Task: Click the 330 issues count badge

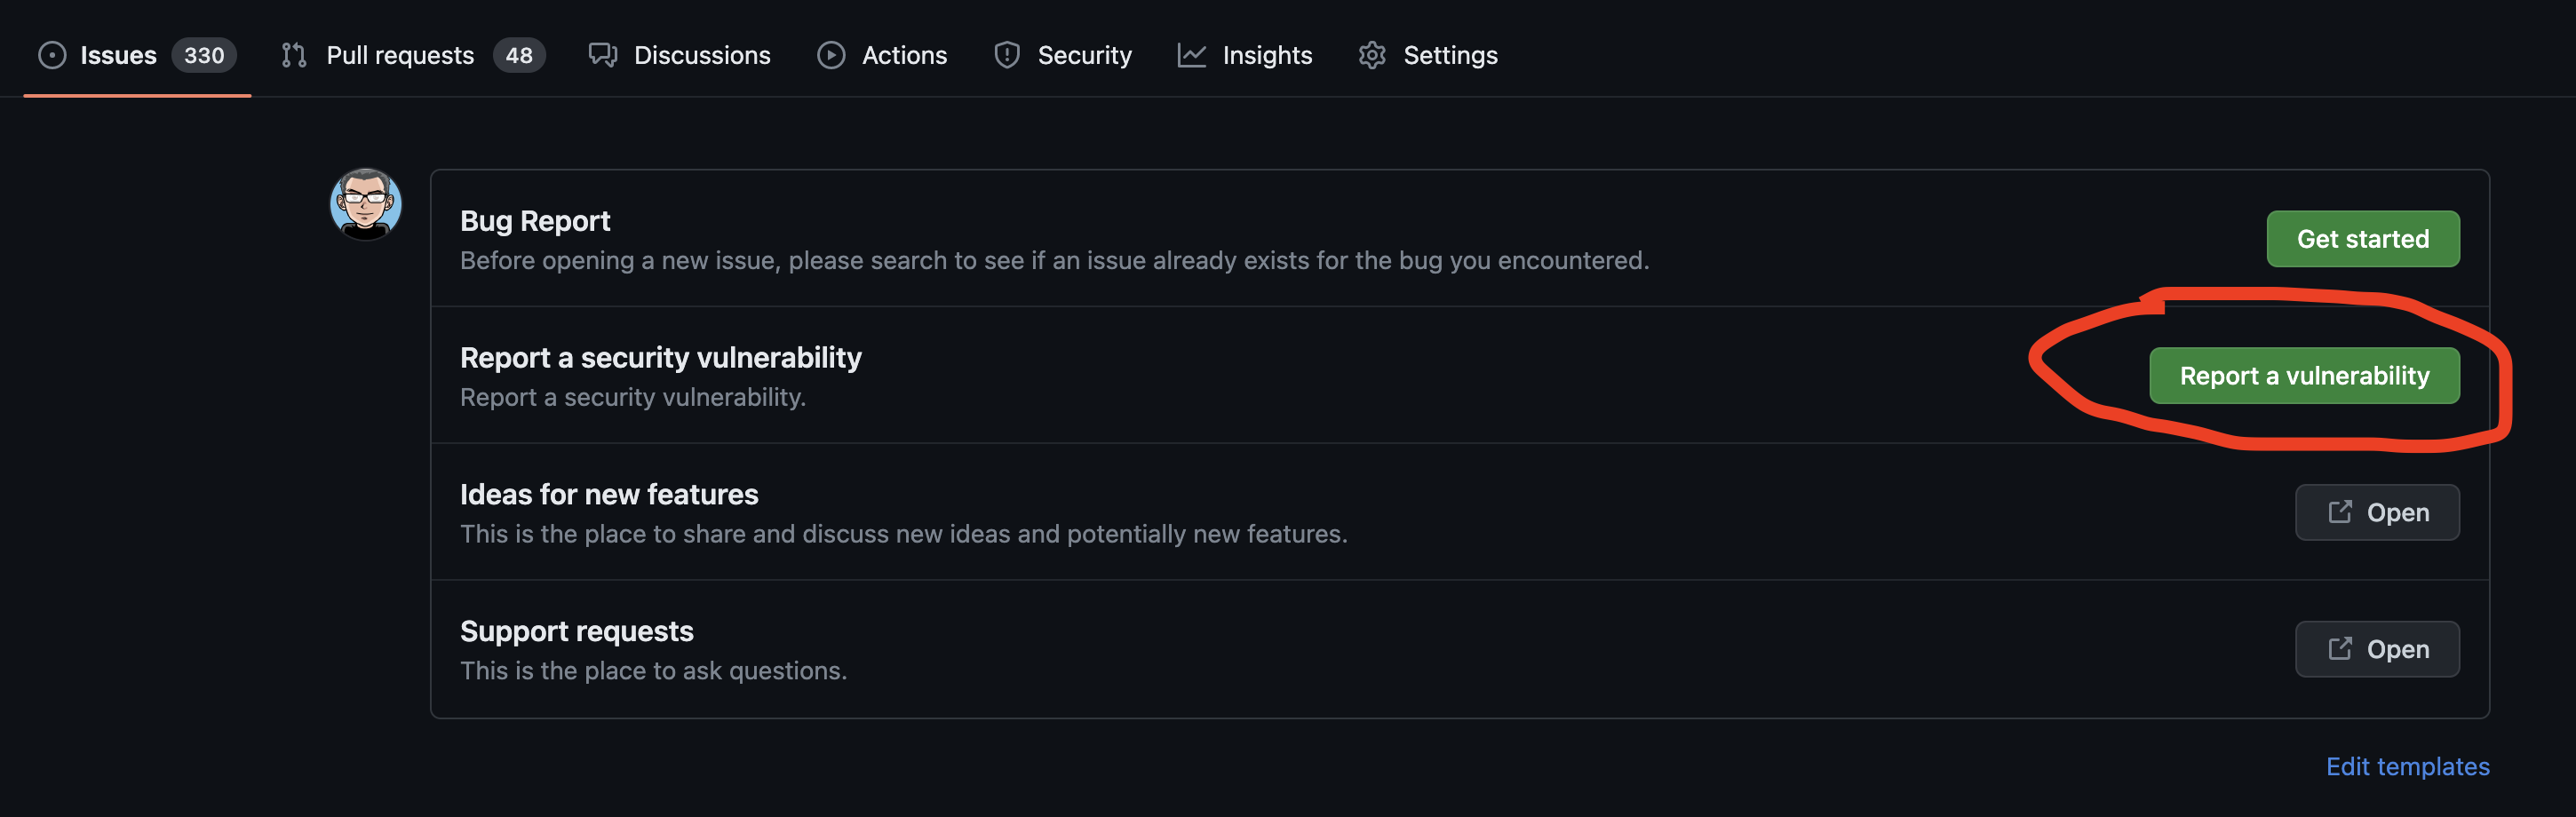Action: tap(203, 55)
